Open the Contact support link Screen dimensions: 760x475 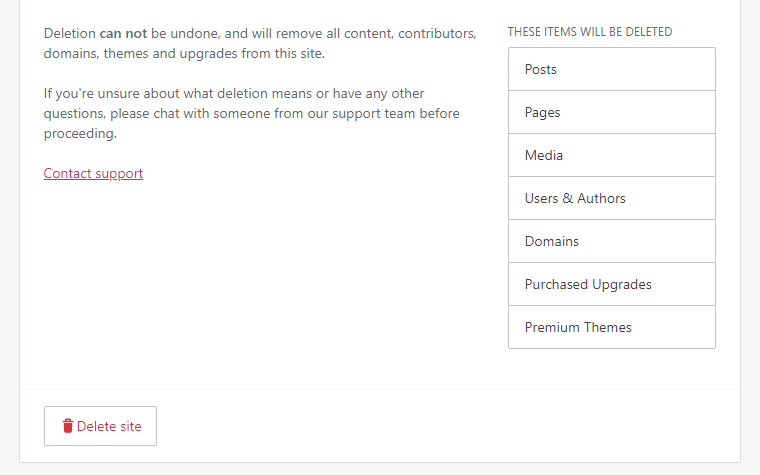[93, 173]
